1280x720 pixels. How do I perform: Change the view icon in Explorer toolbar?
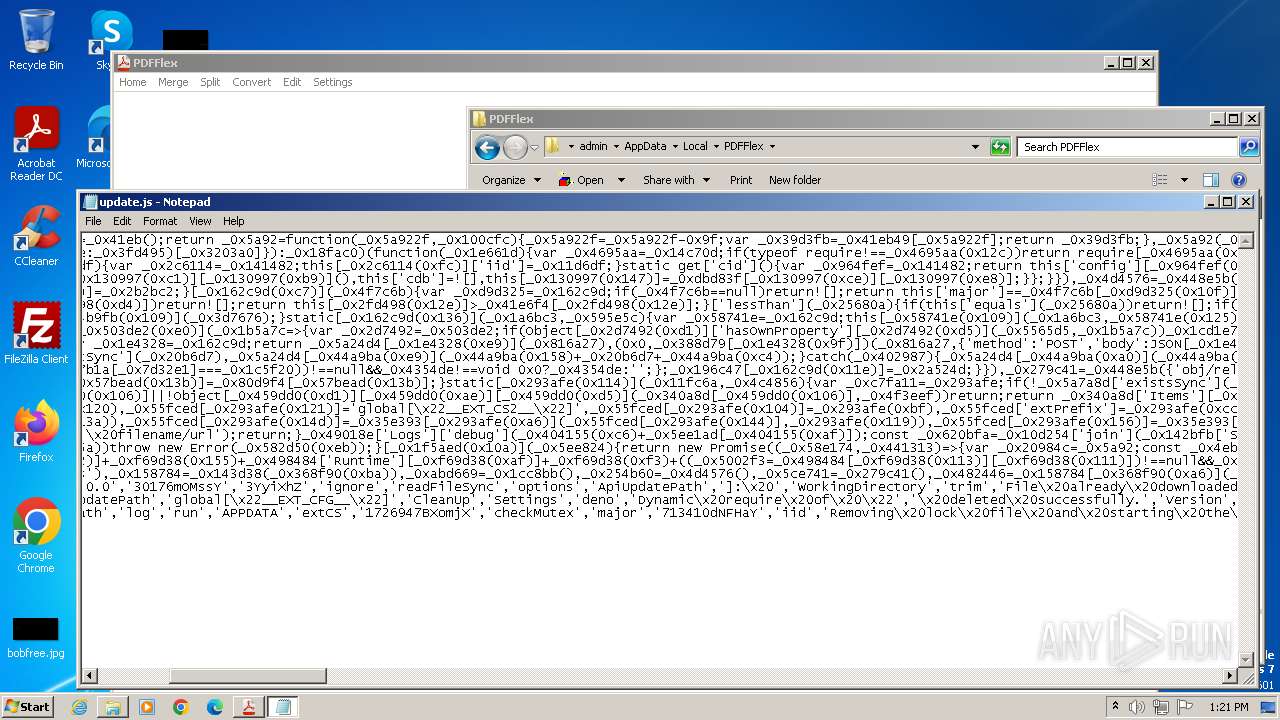(x=1160, y=180)
